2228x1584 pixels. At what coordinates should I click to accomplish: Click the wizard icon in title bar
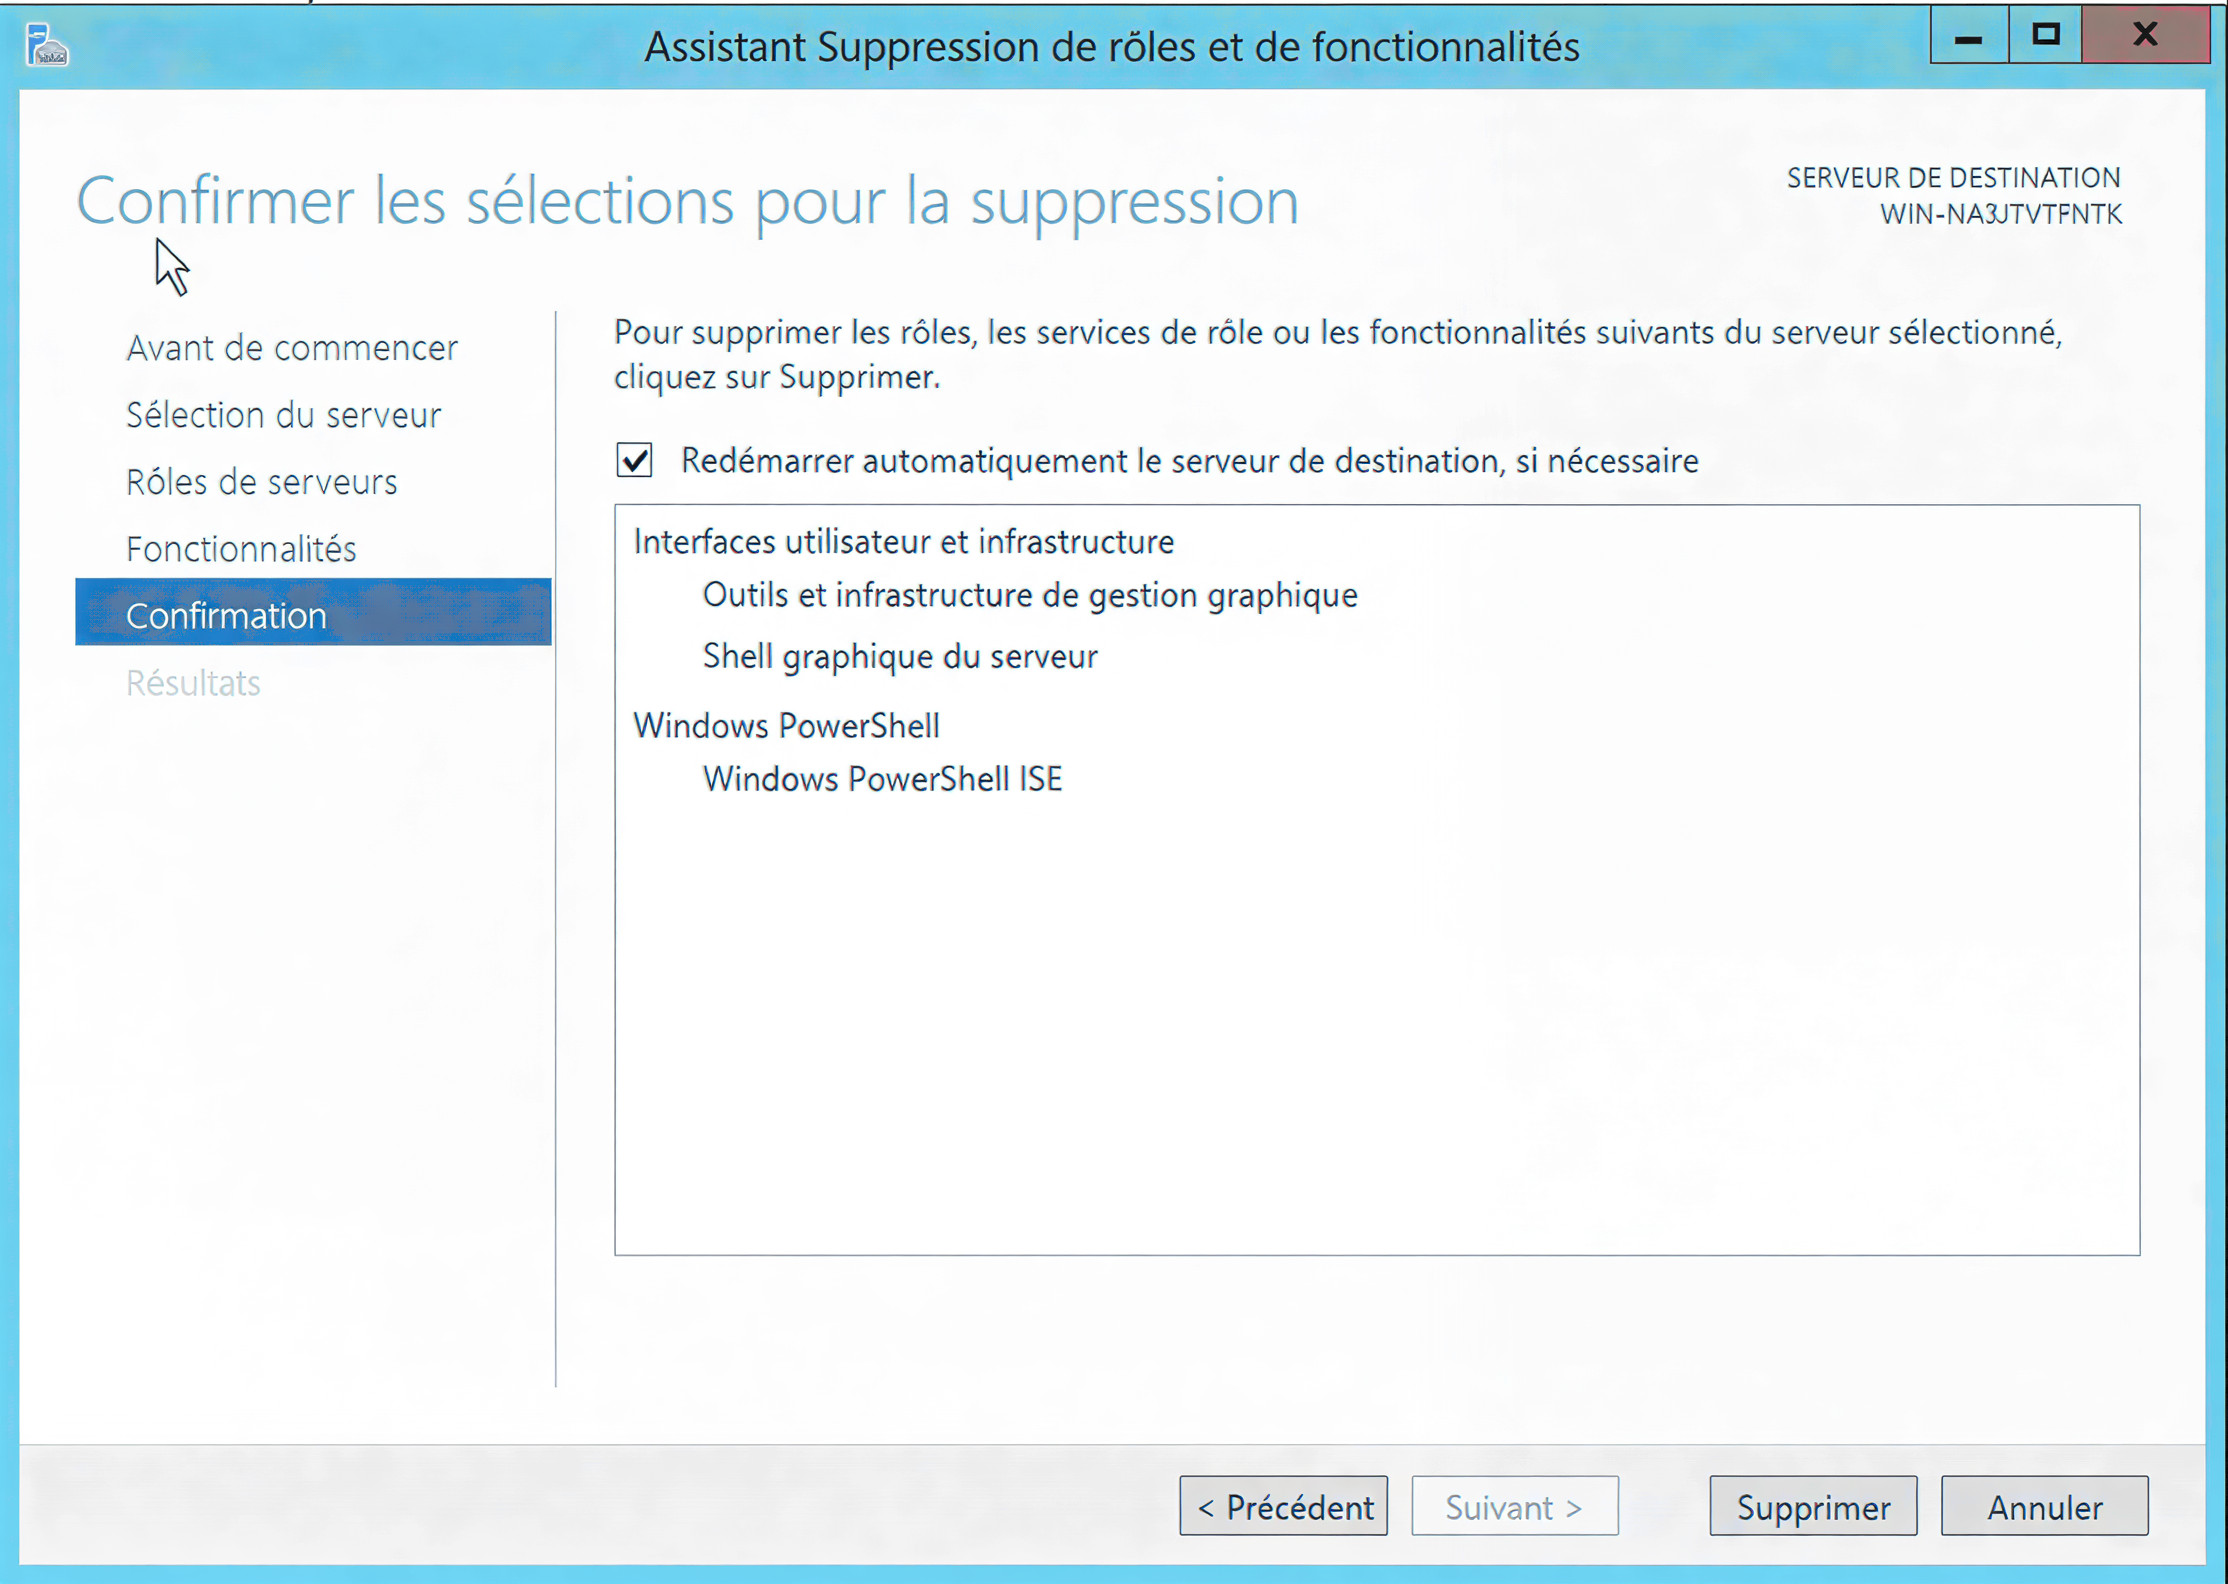[x=46, y=46]
